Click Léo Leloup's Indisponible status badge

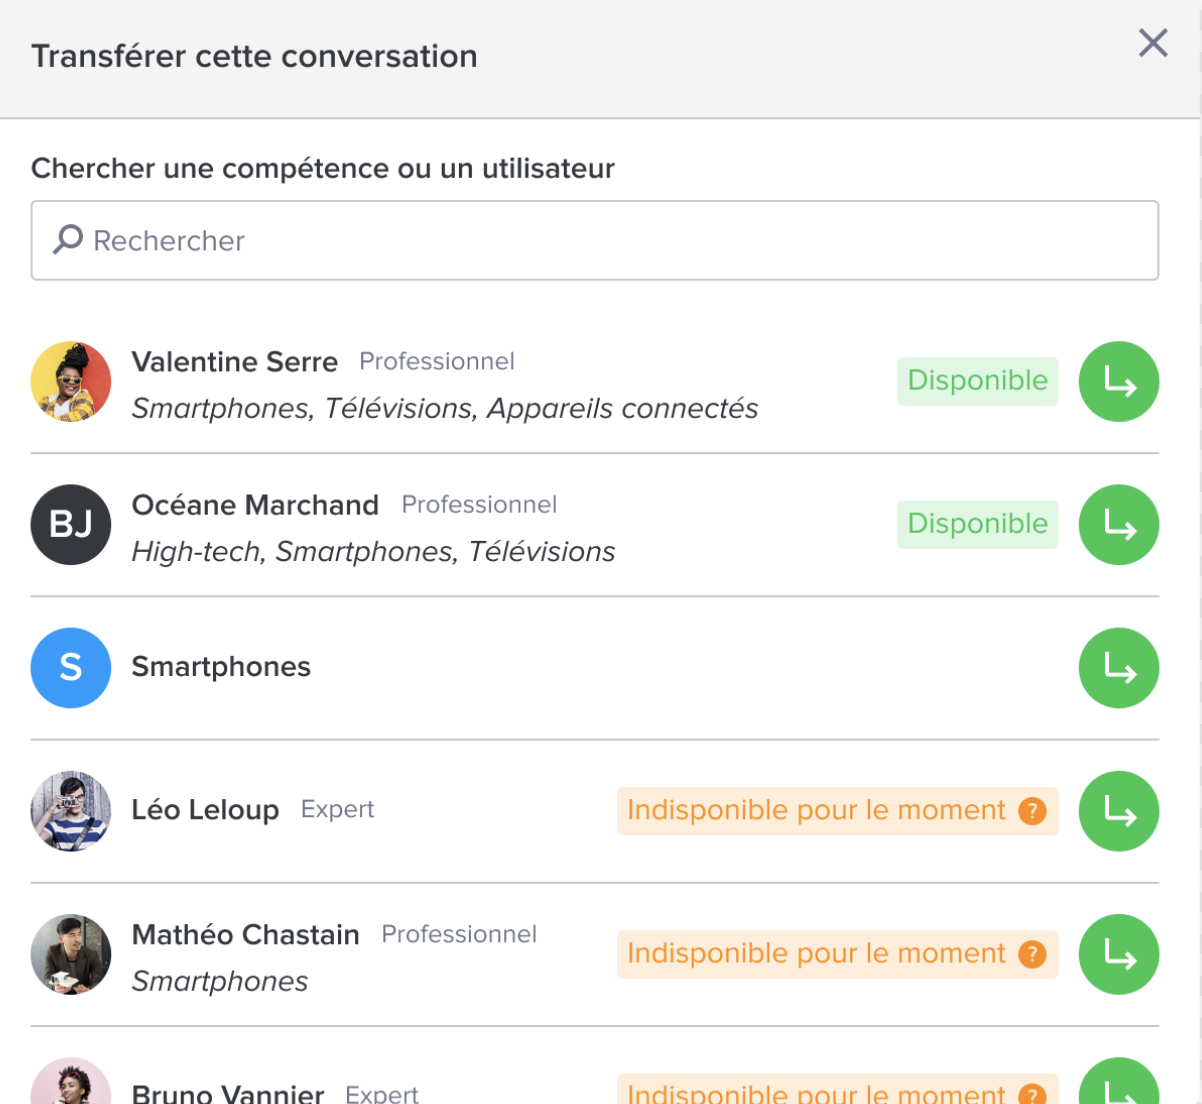816,811
